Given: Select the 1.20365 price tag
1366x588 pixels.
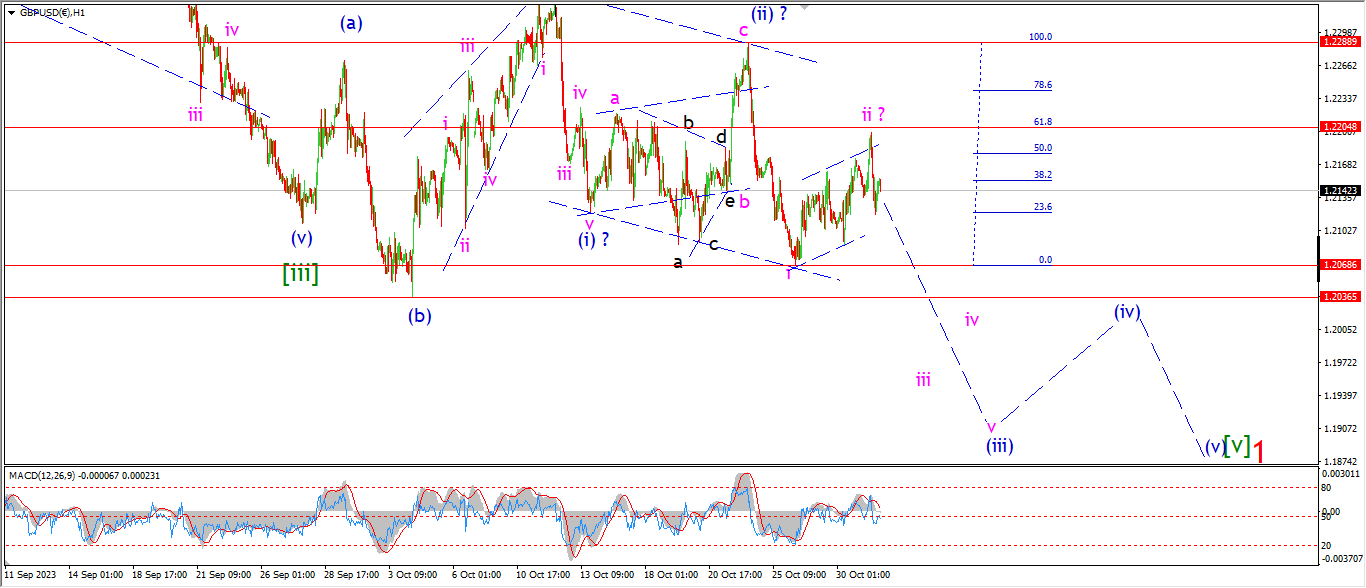Looking at the screenshot, I should coord(1339,297).
